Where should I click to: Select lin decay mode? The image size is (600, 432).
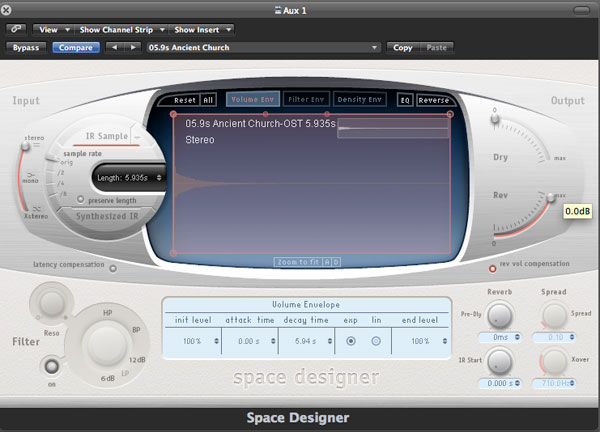click(376, 341)
